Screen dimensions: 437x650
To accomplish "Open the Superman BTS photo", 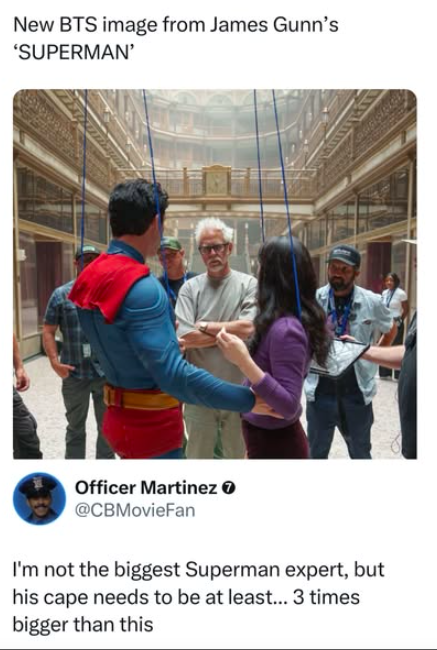I will coord(215,274).
